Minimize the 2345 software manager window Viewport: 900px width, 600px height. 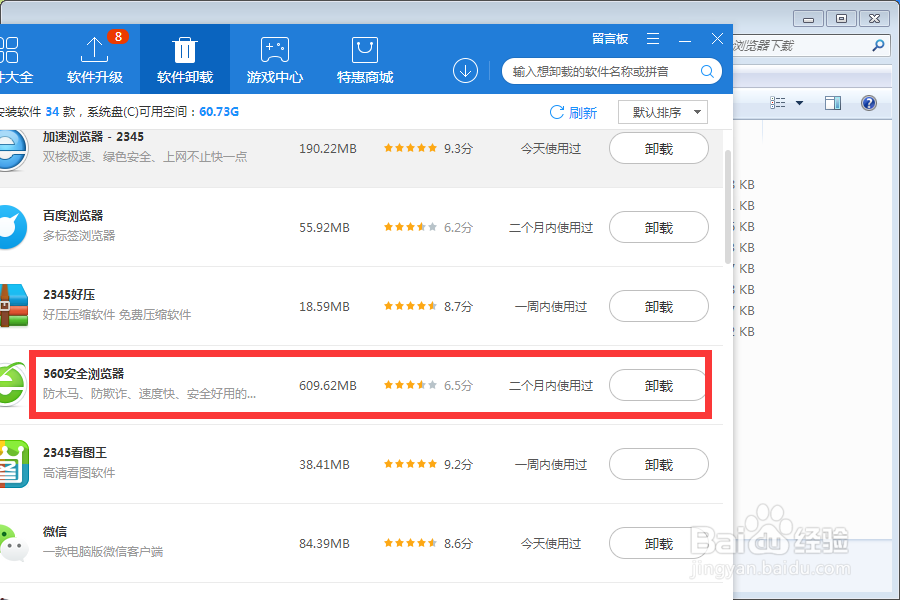click(685, 39)
